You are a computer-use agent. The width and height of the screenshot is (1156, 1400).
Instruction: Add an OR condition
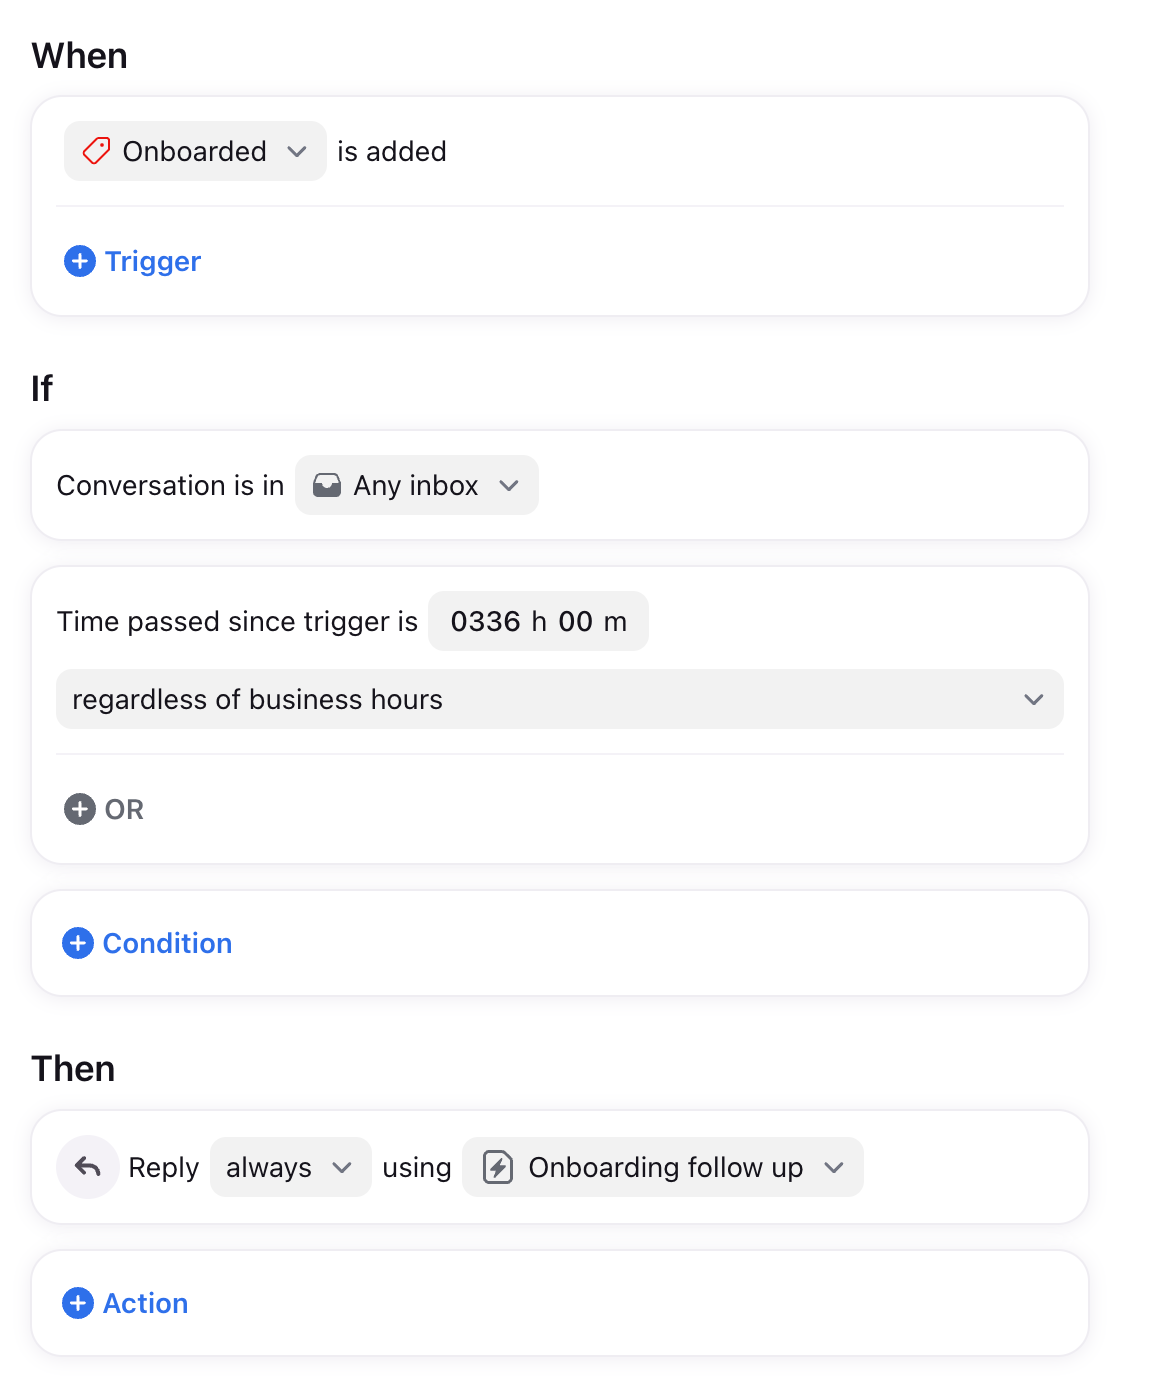click(104, 809)
